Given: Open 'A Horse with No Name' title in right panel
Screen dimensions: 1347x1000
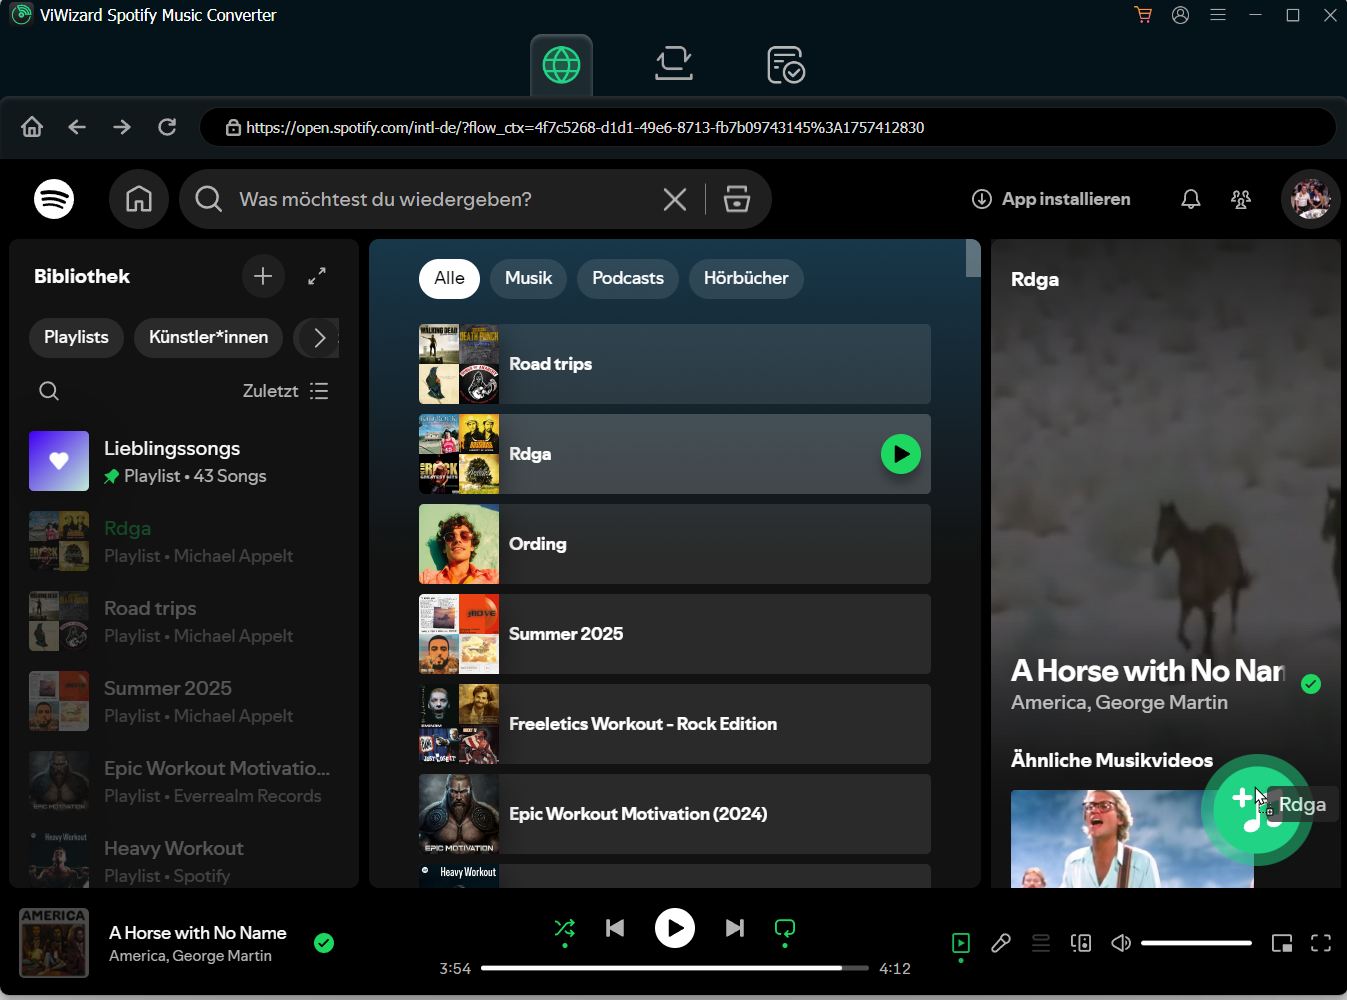Looking at the screenshot, I should click(1147, 671).
